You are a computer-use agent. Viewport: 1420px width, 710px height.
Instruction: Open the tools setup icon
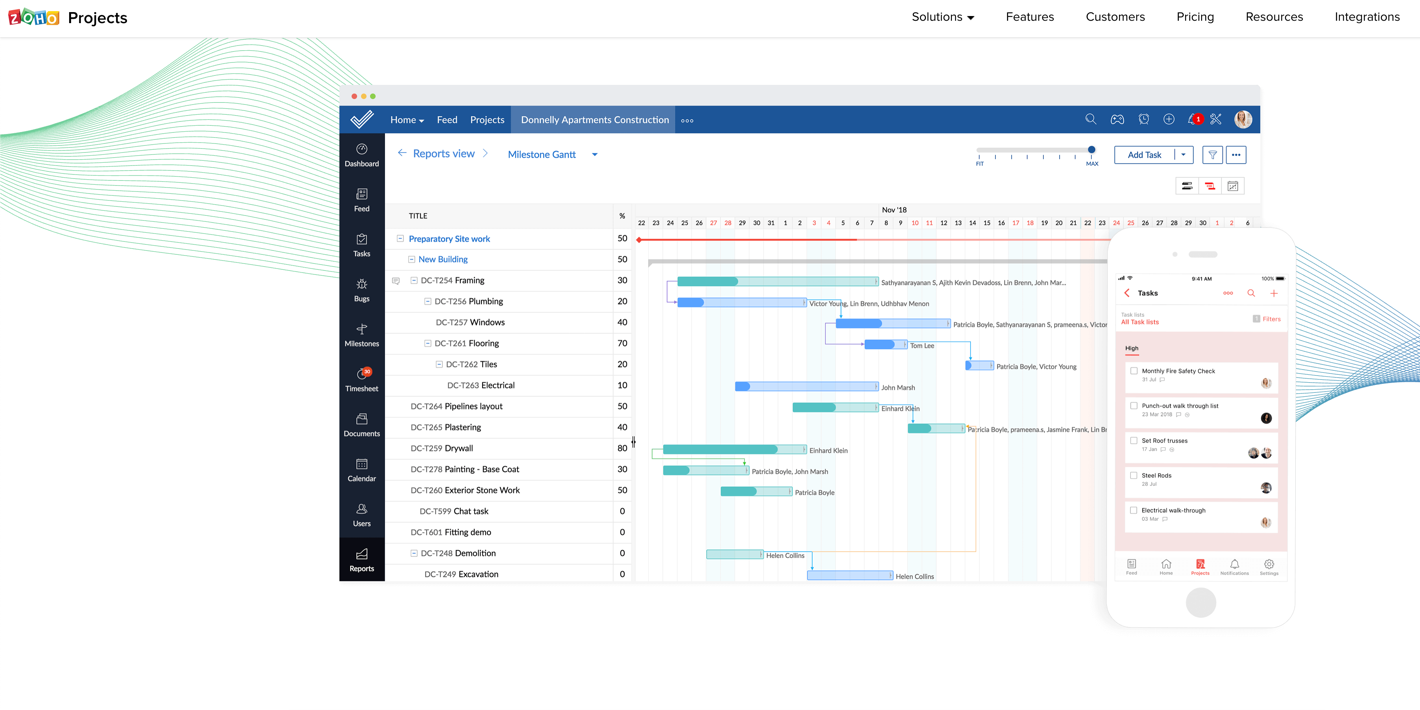(1216, 120)
